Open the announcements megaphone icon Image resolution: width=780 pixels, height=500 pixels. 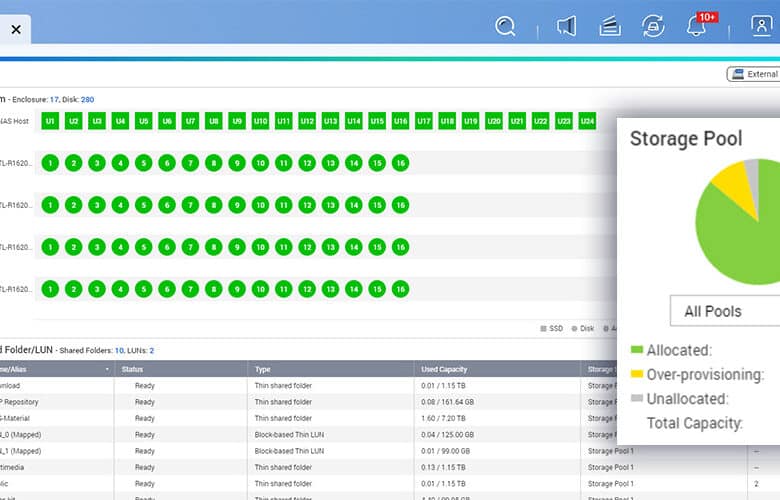(x=567, y=26)
